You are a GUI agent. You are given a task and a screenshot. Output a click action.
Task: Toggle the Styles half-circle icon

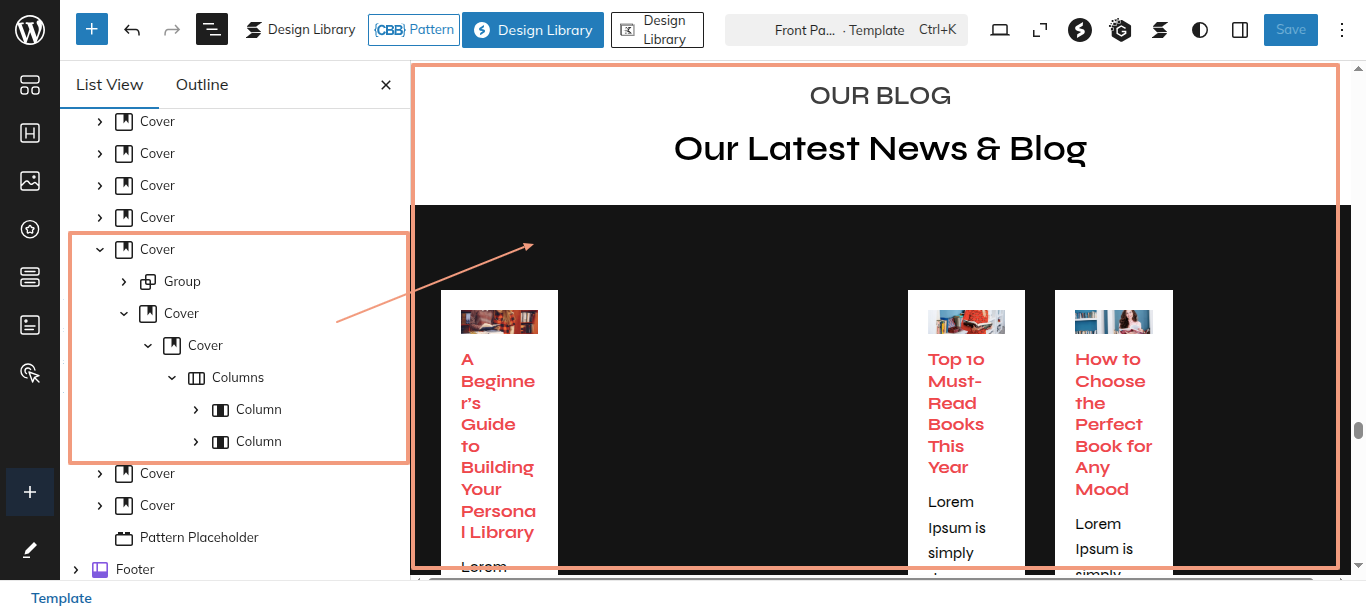[x=1200, y=30]
